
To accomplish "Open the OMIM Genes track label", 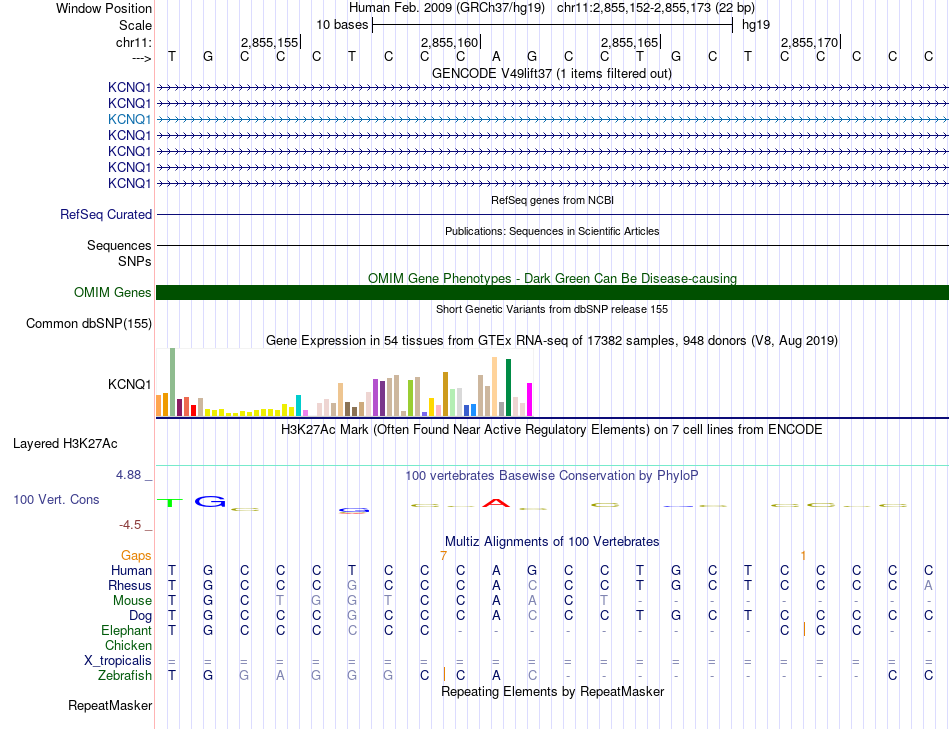I will tap(112, 293).
